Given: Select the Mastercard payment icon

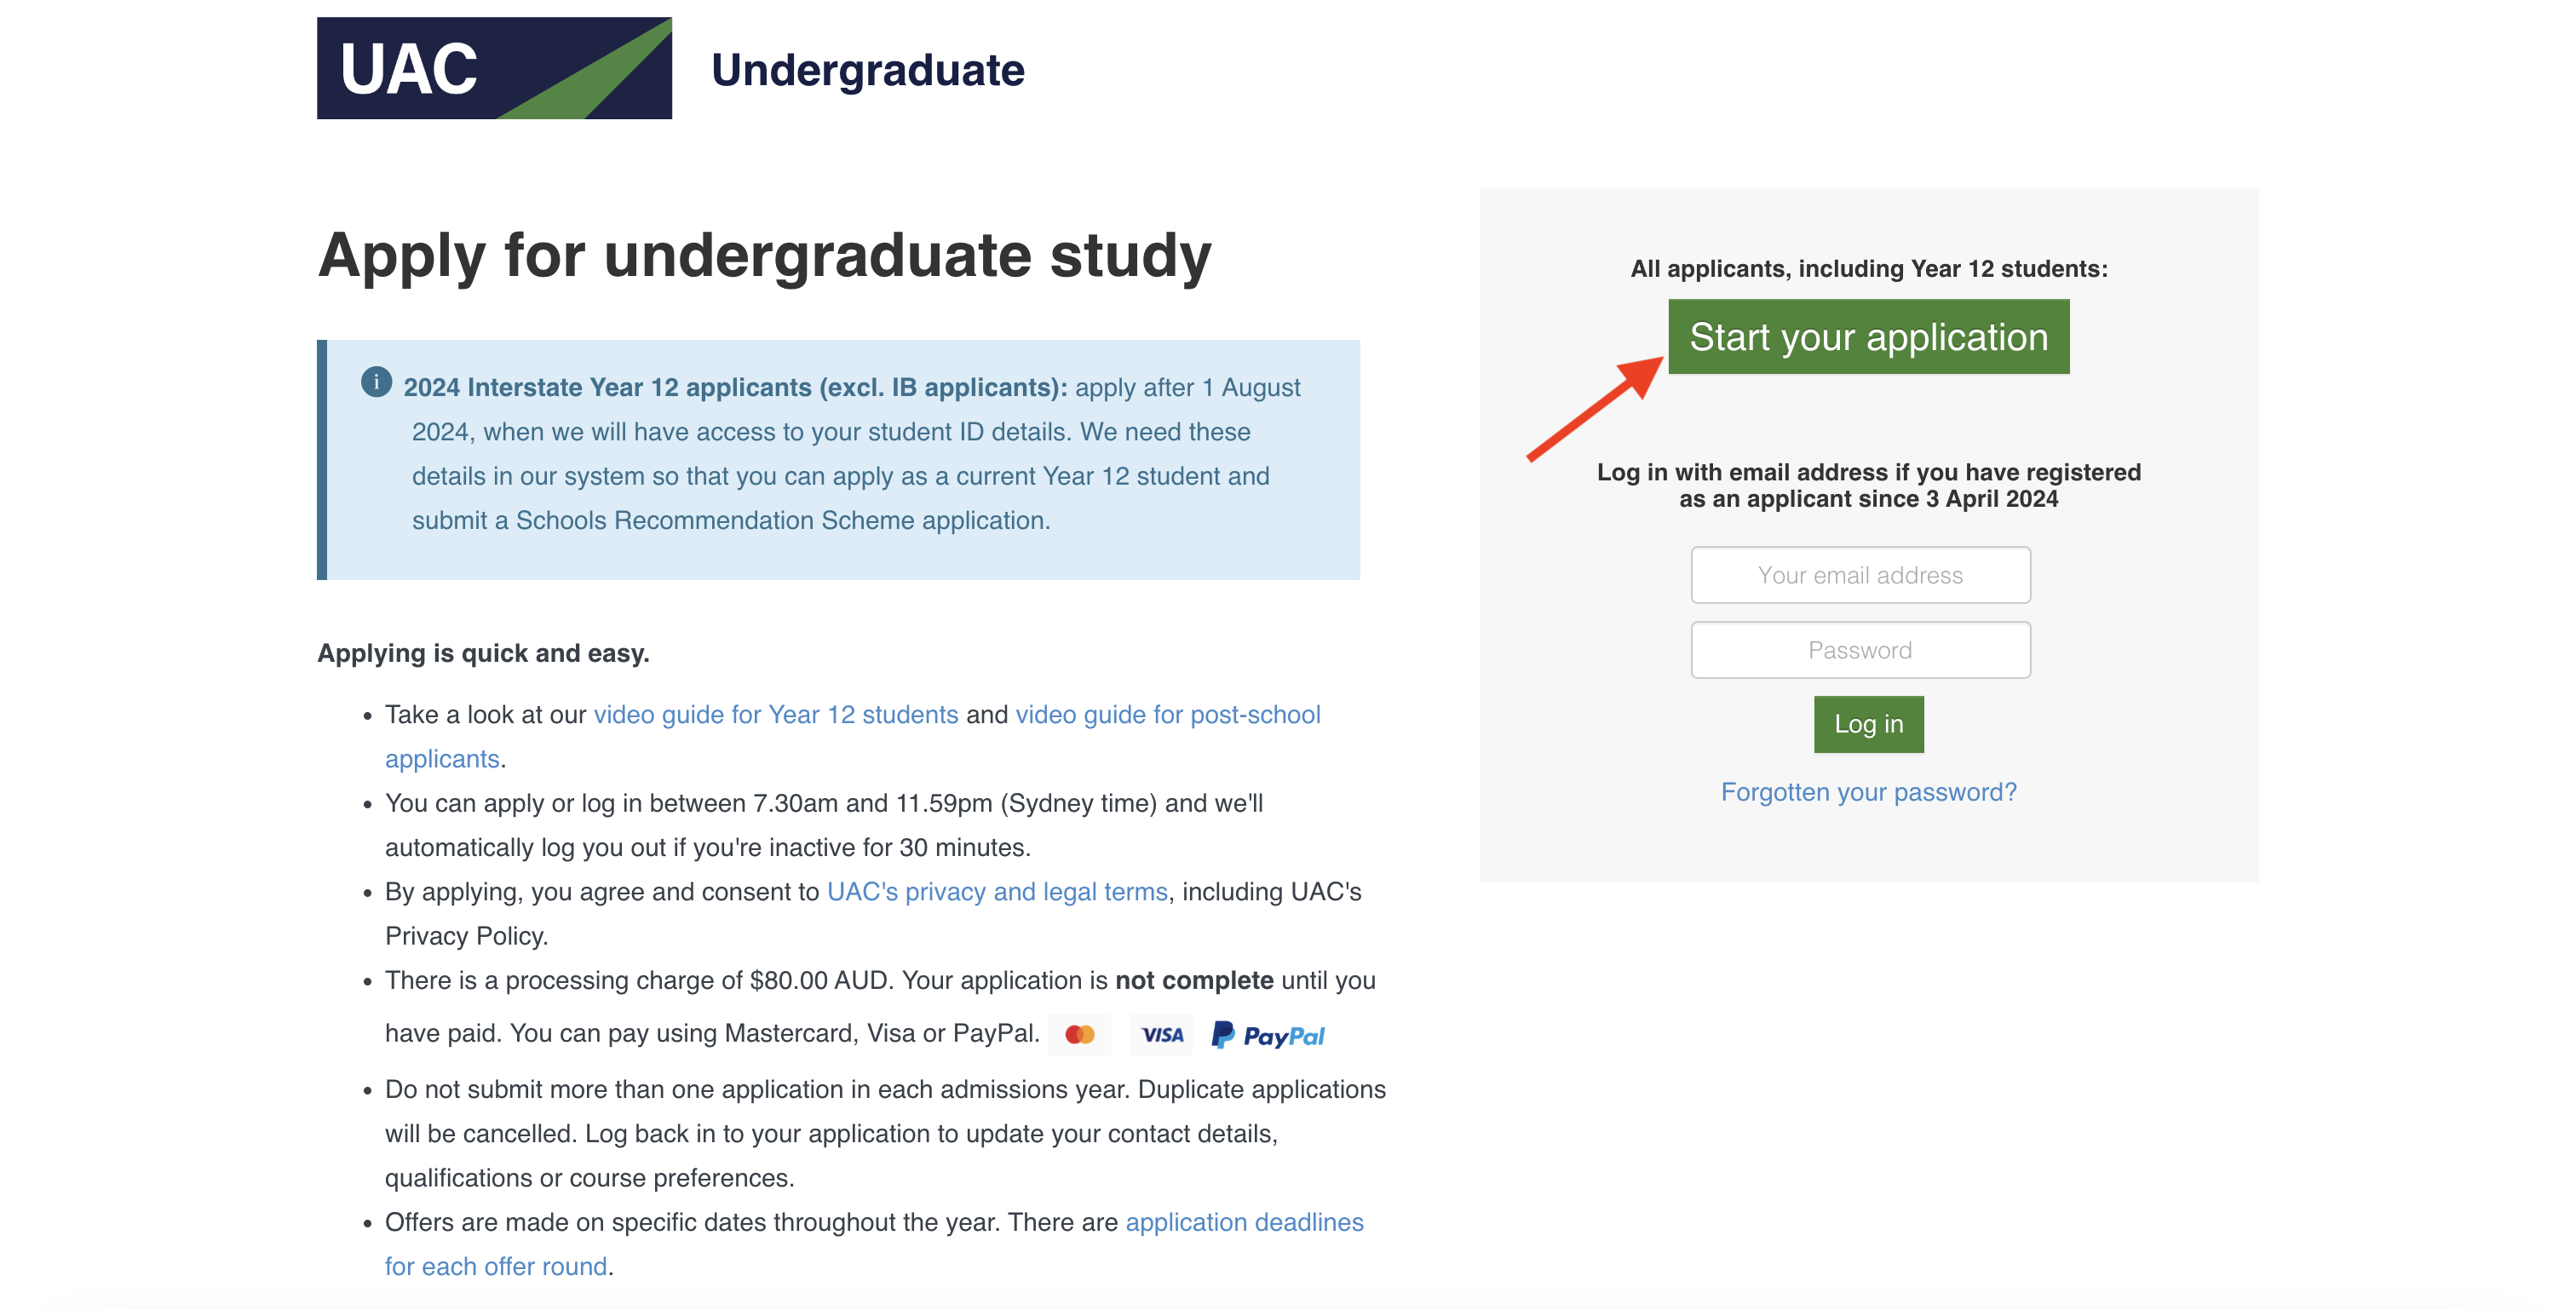Looking at the screenshot, I should (x=1082, y=1034).
